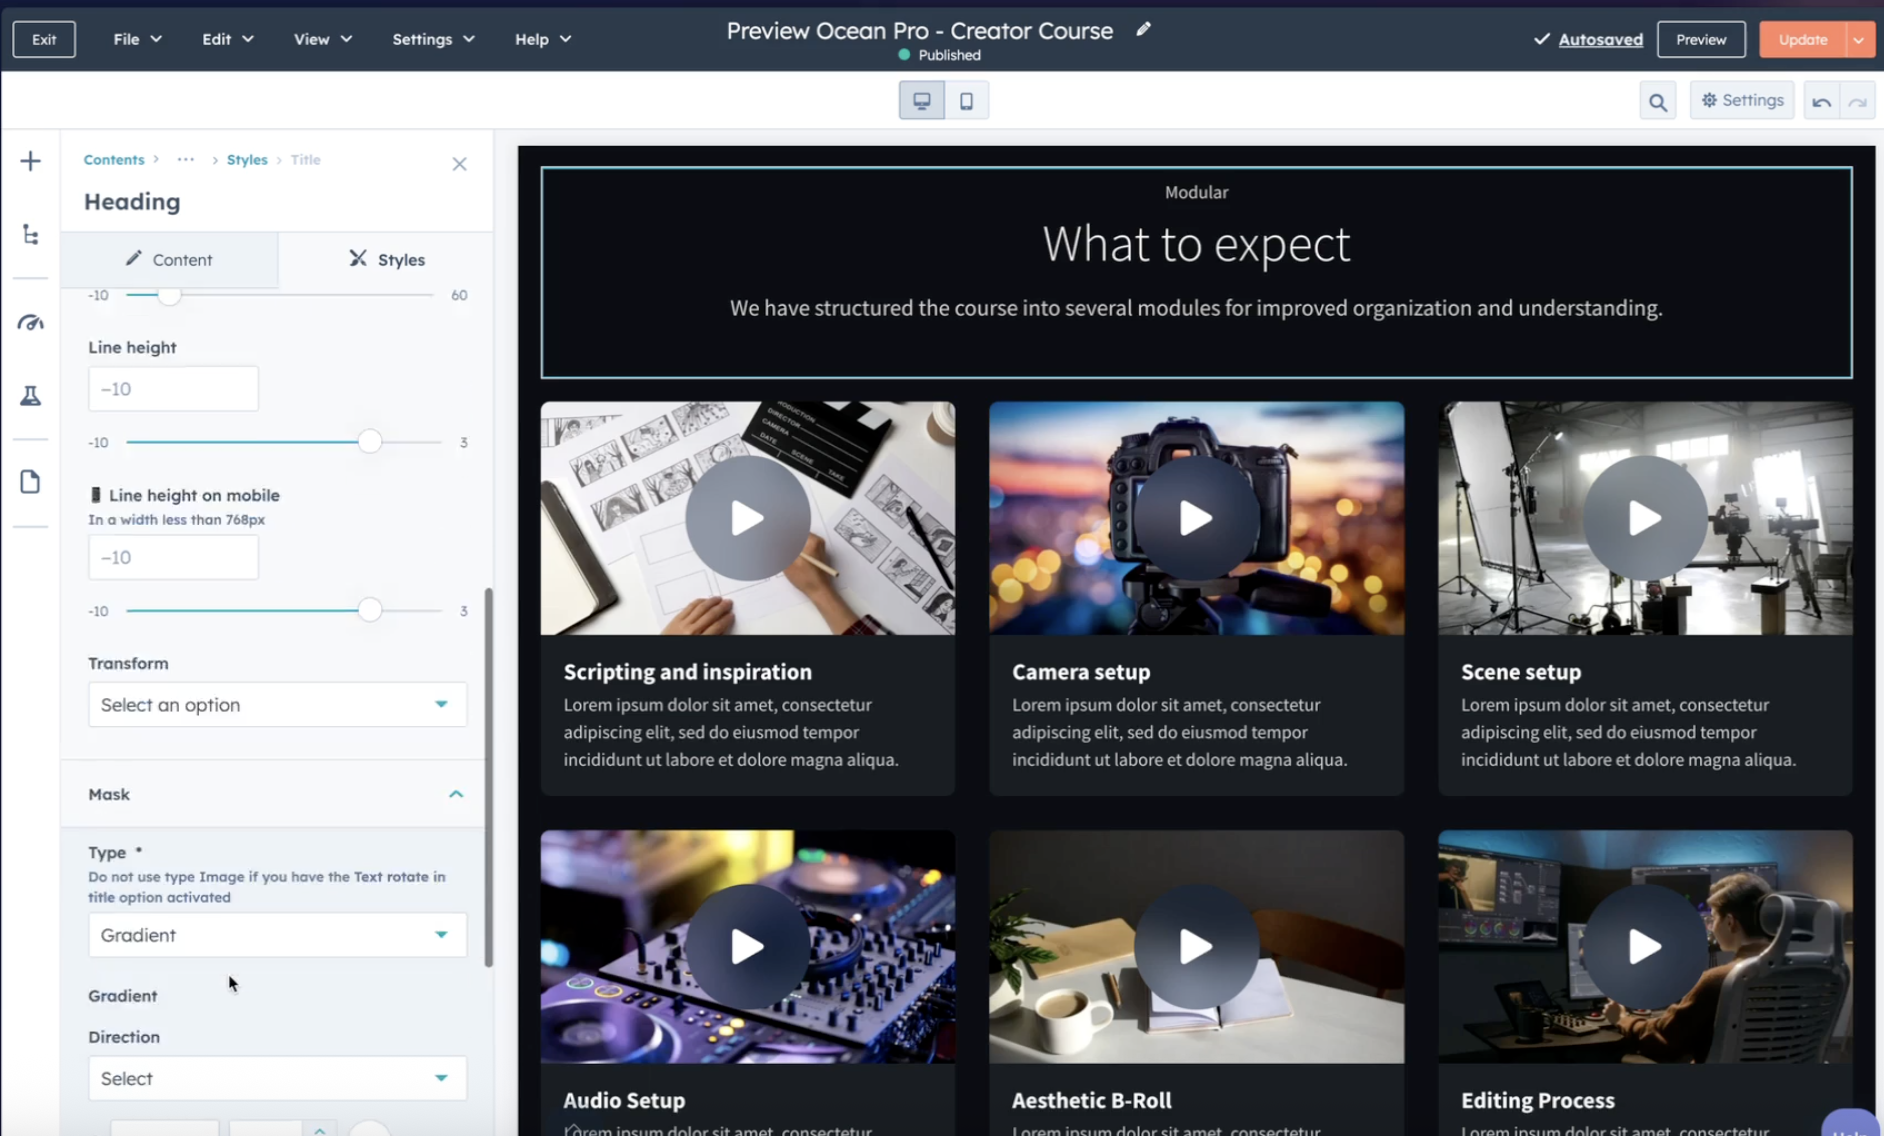The height and width of the screenshot is (1136, 1884).
Task: Open the optimization gauge icon in sidebar
Action: pos(30,322)
